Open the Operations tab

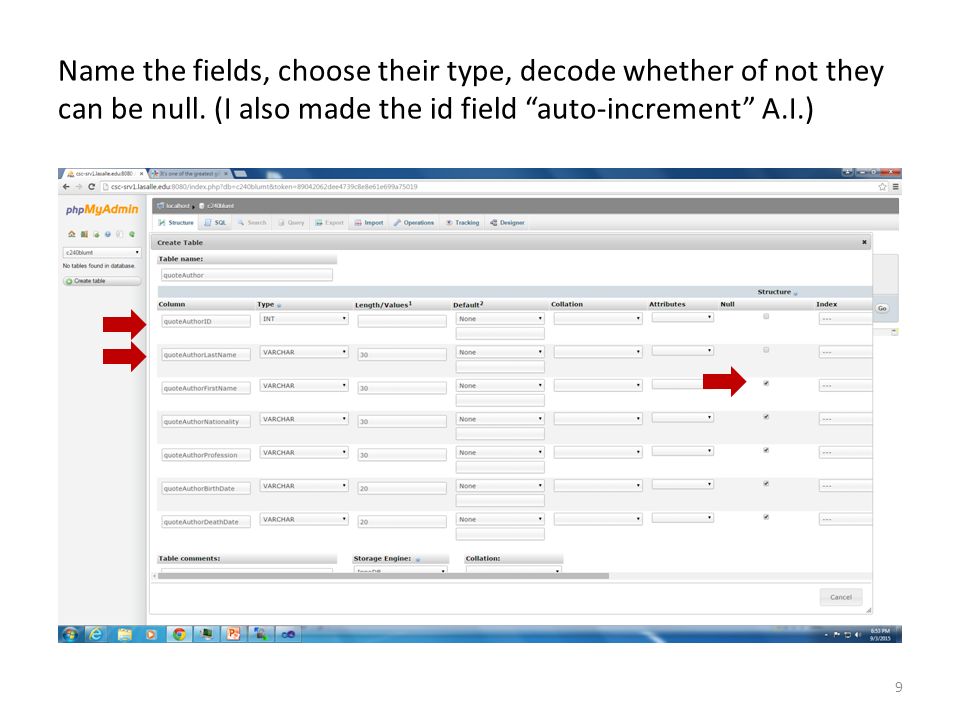click(413, 223)
